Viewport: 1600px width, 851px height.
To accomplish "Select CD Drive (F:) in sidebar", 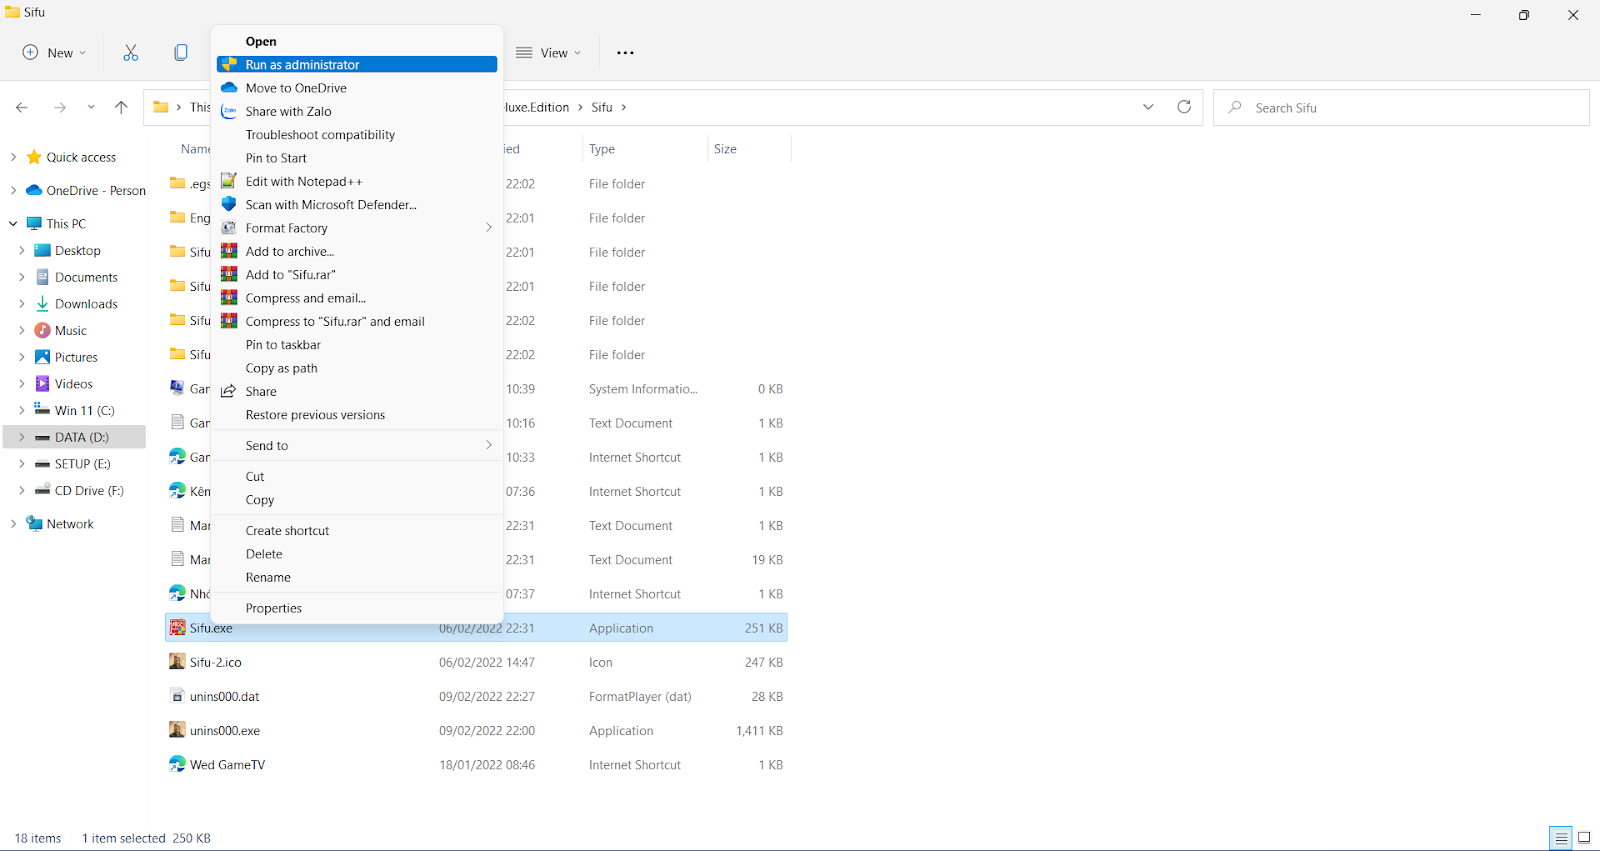I will [x=89, y=490].
